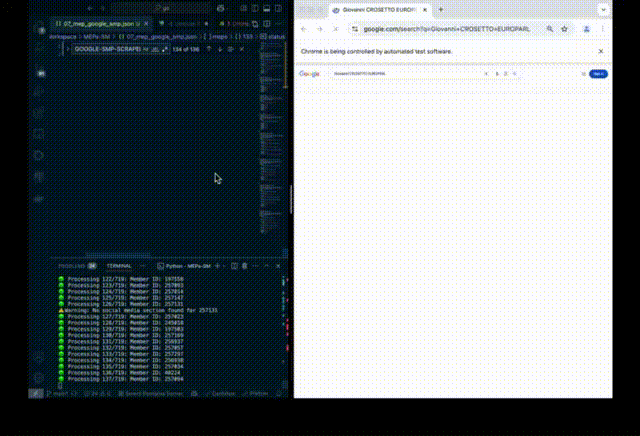The height and width of the screenshot is (436, 640).
Task: Select the 07_mep_google_smp.json editor tab
Action: [102, 24]
